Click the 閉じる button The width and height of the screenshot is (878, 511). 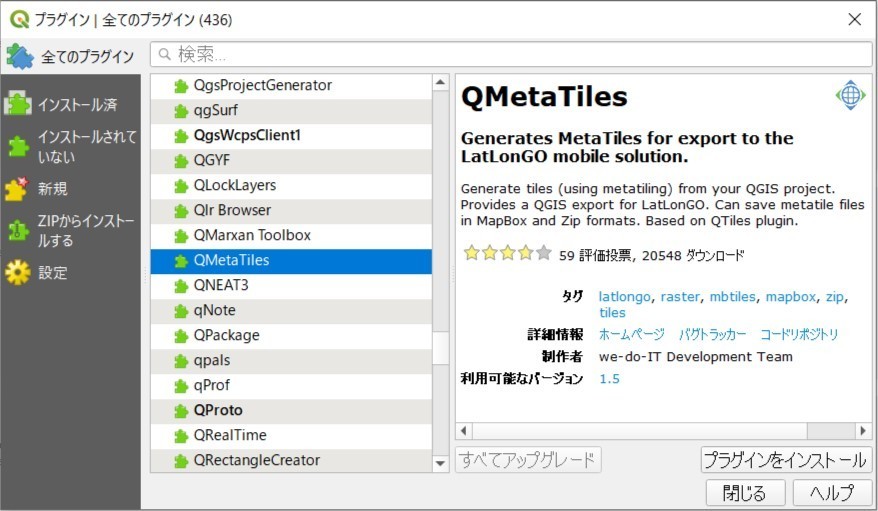pyautogui.click(x=745, y=493)
